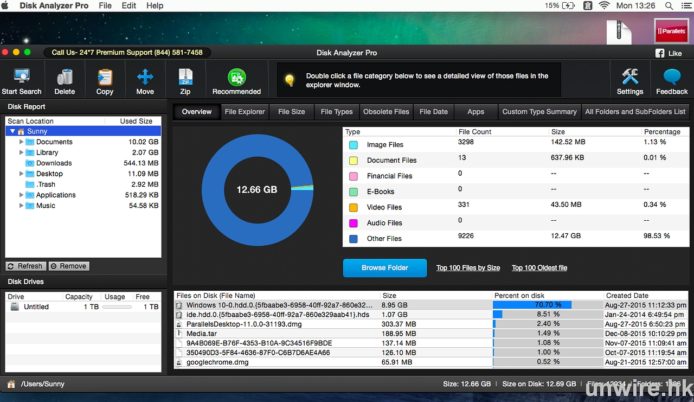The image size is (694, 402).
Task: Click the Sunny home folder icon
Action: [21, 131]
